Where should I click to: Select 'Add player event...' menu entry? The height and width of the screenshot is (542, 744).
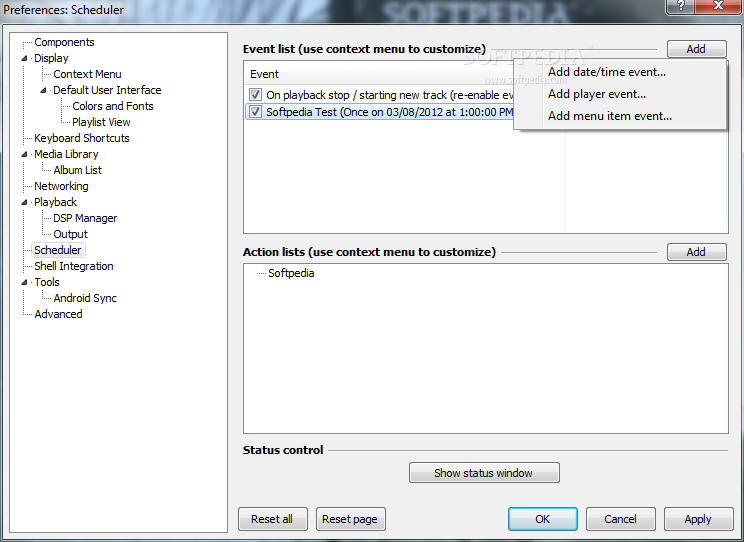(596, 94)
